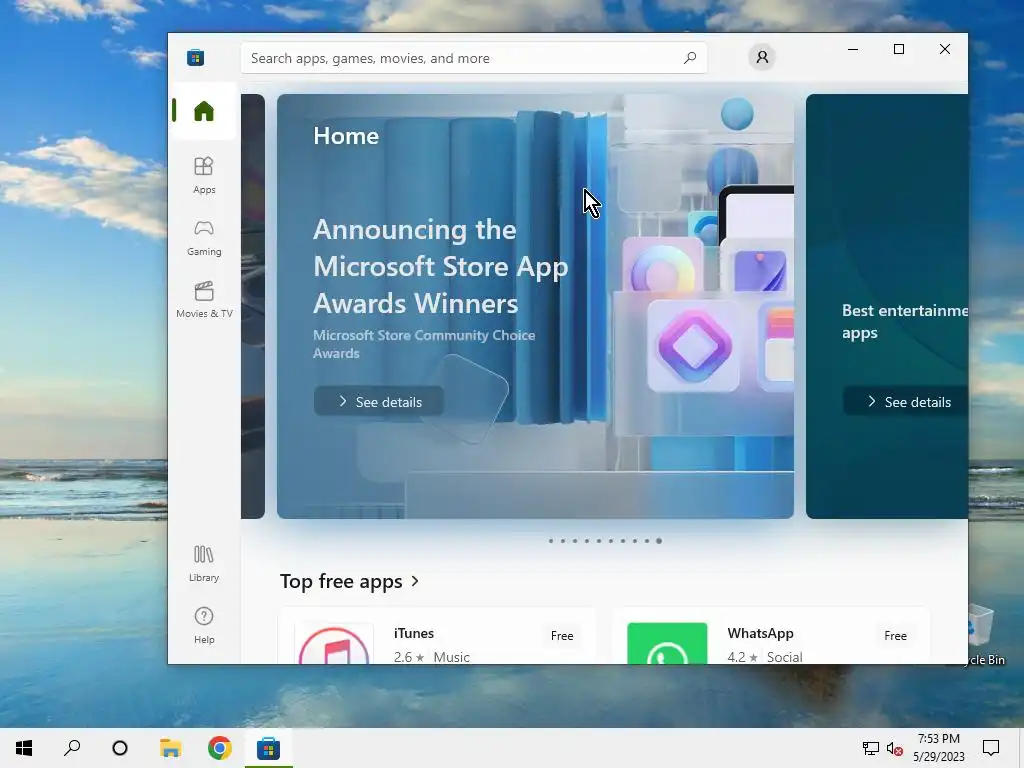Launch Google Chrome from taskbar
Image resolution: width=1024 pixels, height=768 pixels.
point(219,748)
